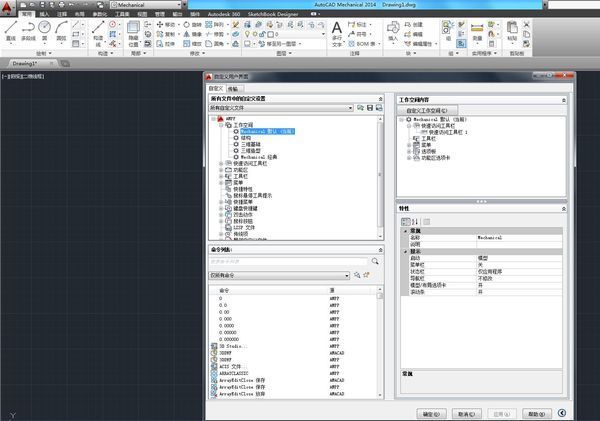
Task: Click the command search input field
Action: [288, 261]
